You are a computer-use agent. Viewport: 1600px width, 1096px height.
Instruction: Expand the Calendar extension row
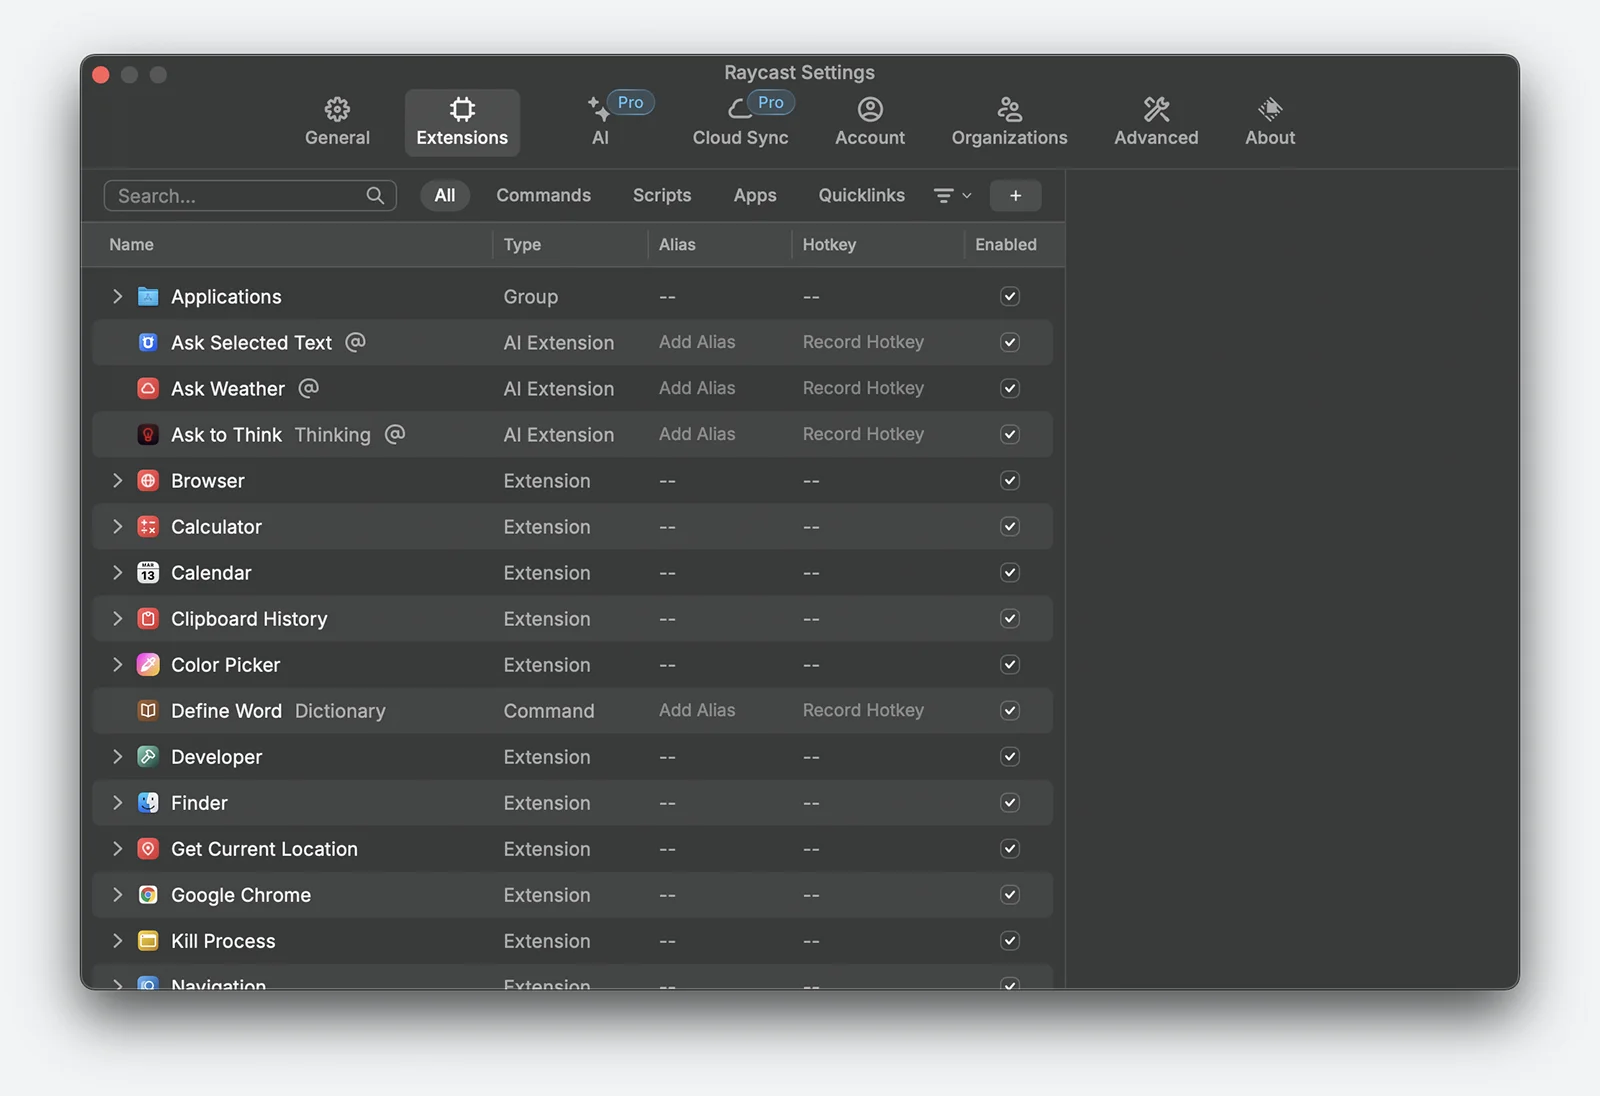click(117, 572)
